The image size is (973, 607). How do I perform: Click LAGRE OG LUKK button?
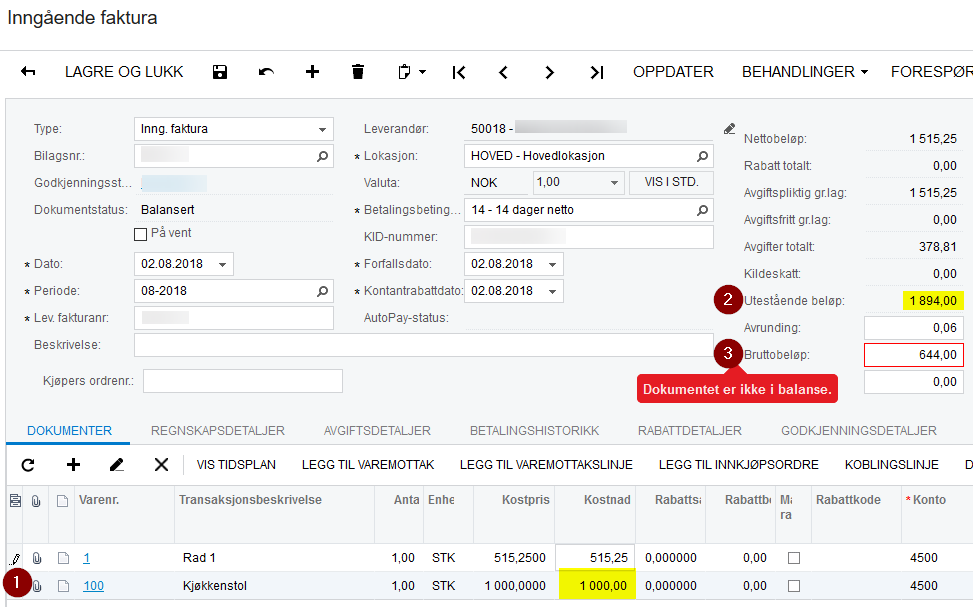[124, 72]
